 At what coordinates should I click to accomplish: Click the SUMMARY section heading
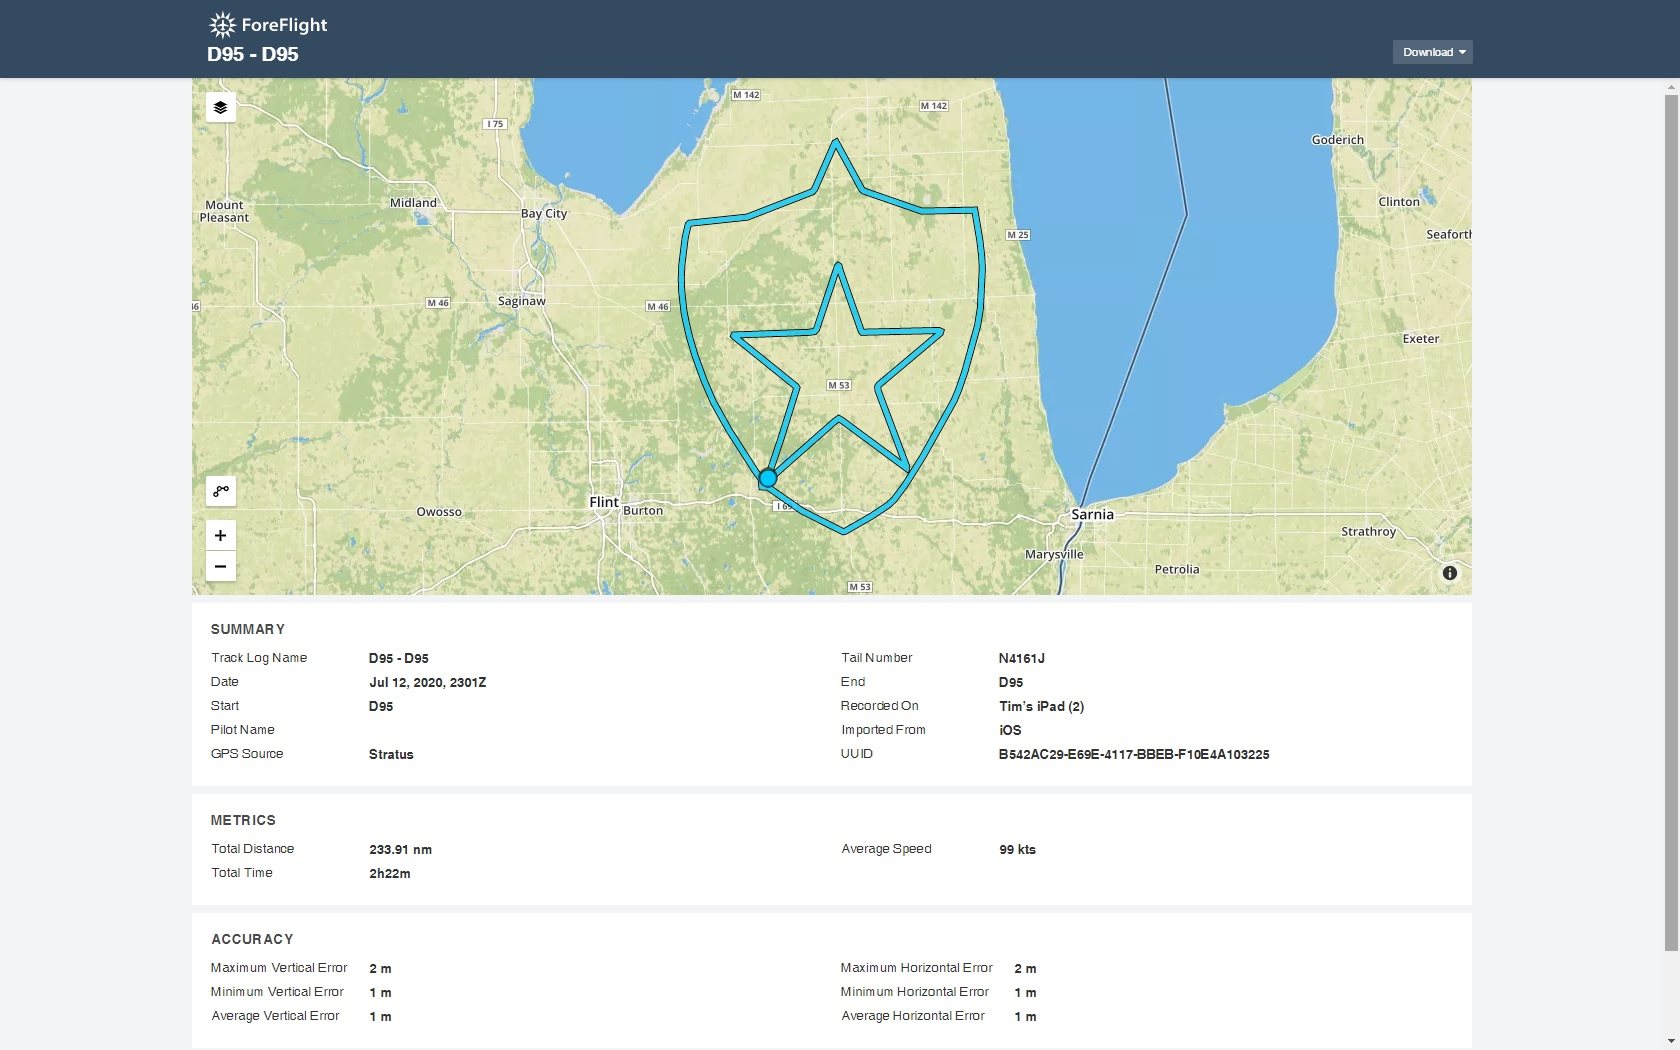(247, 629)
